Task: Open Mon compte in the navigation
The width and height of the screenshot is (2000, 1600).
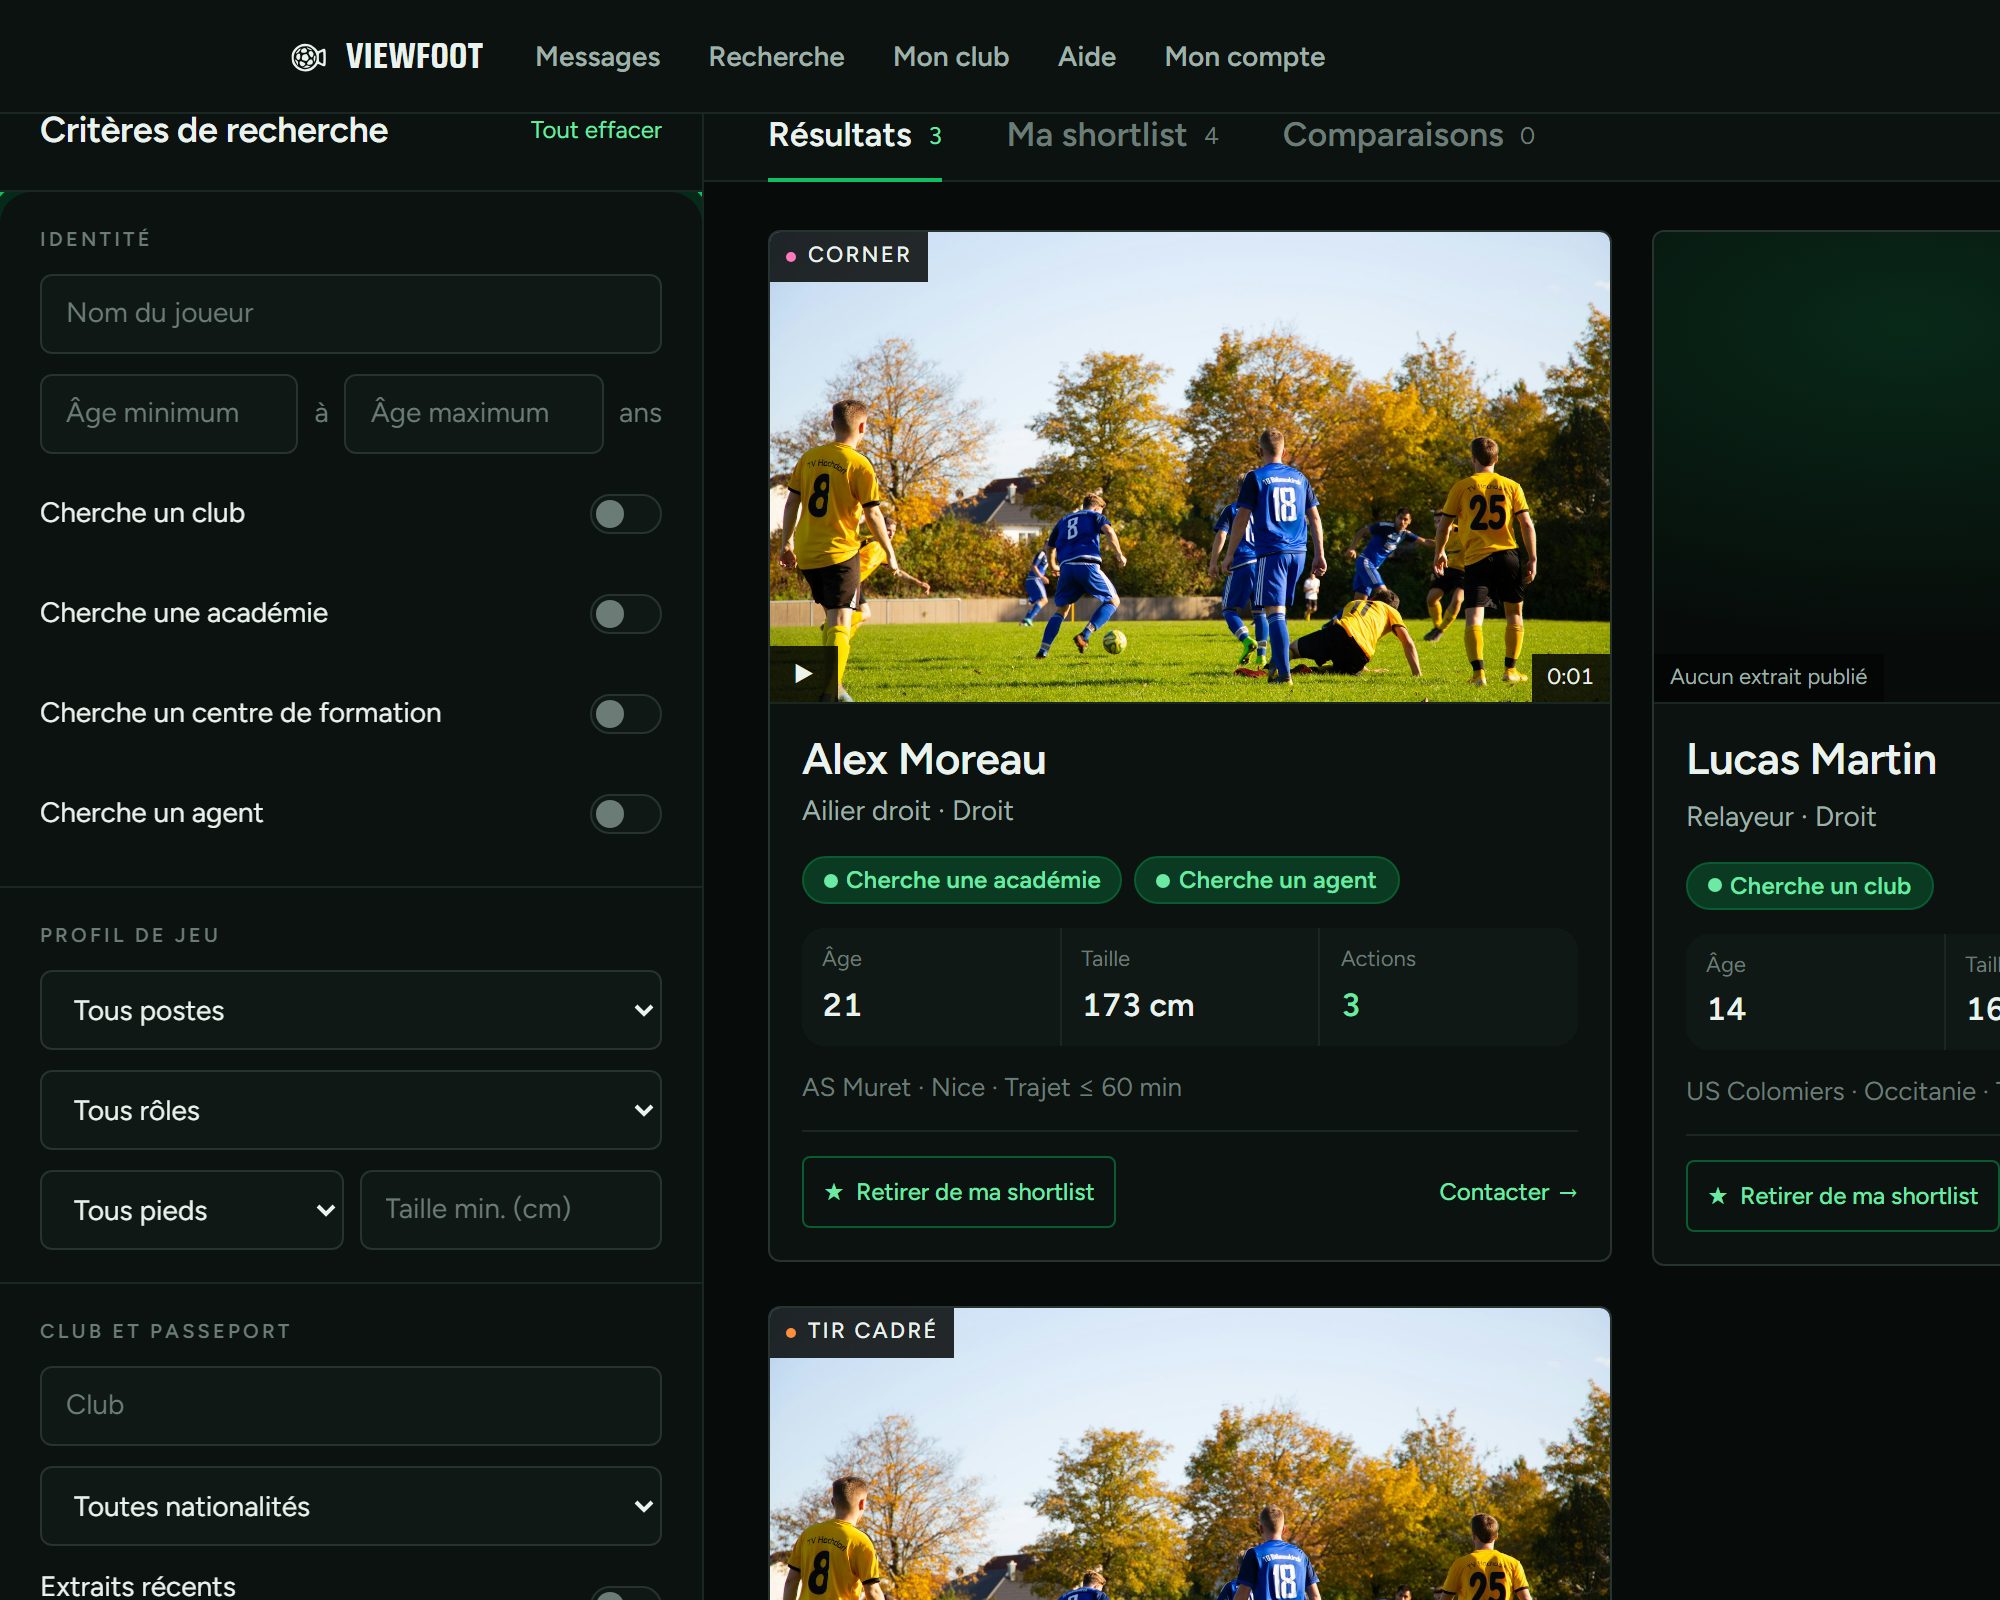Action: point(1244,57)
